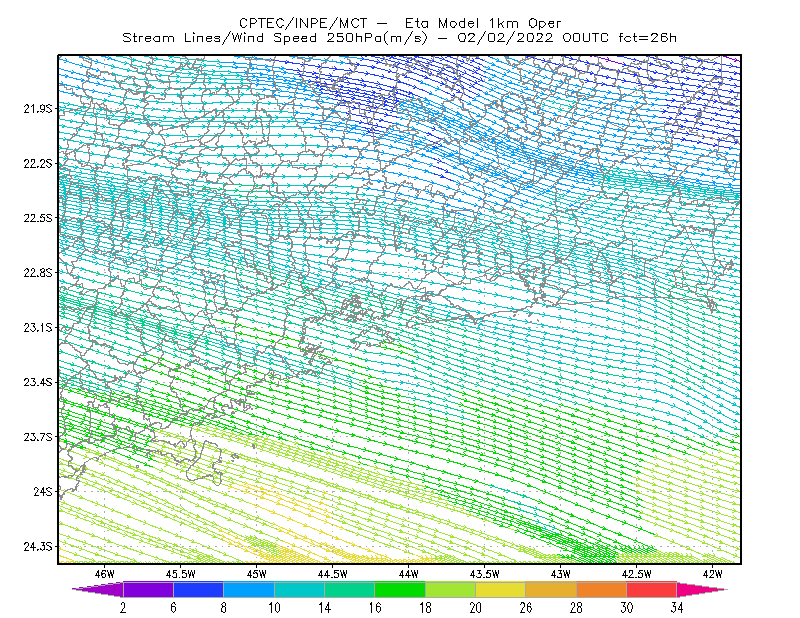
Task: Click the colorbar value 6
Action: click(173, 608)
